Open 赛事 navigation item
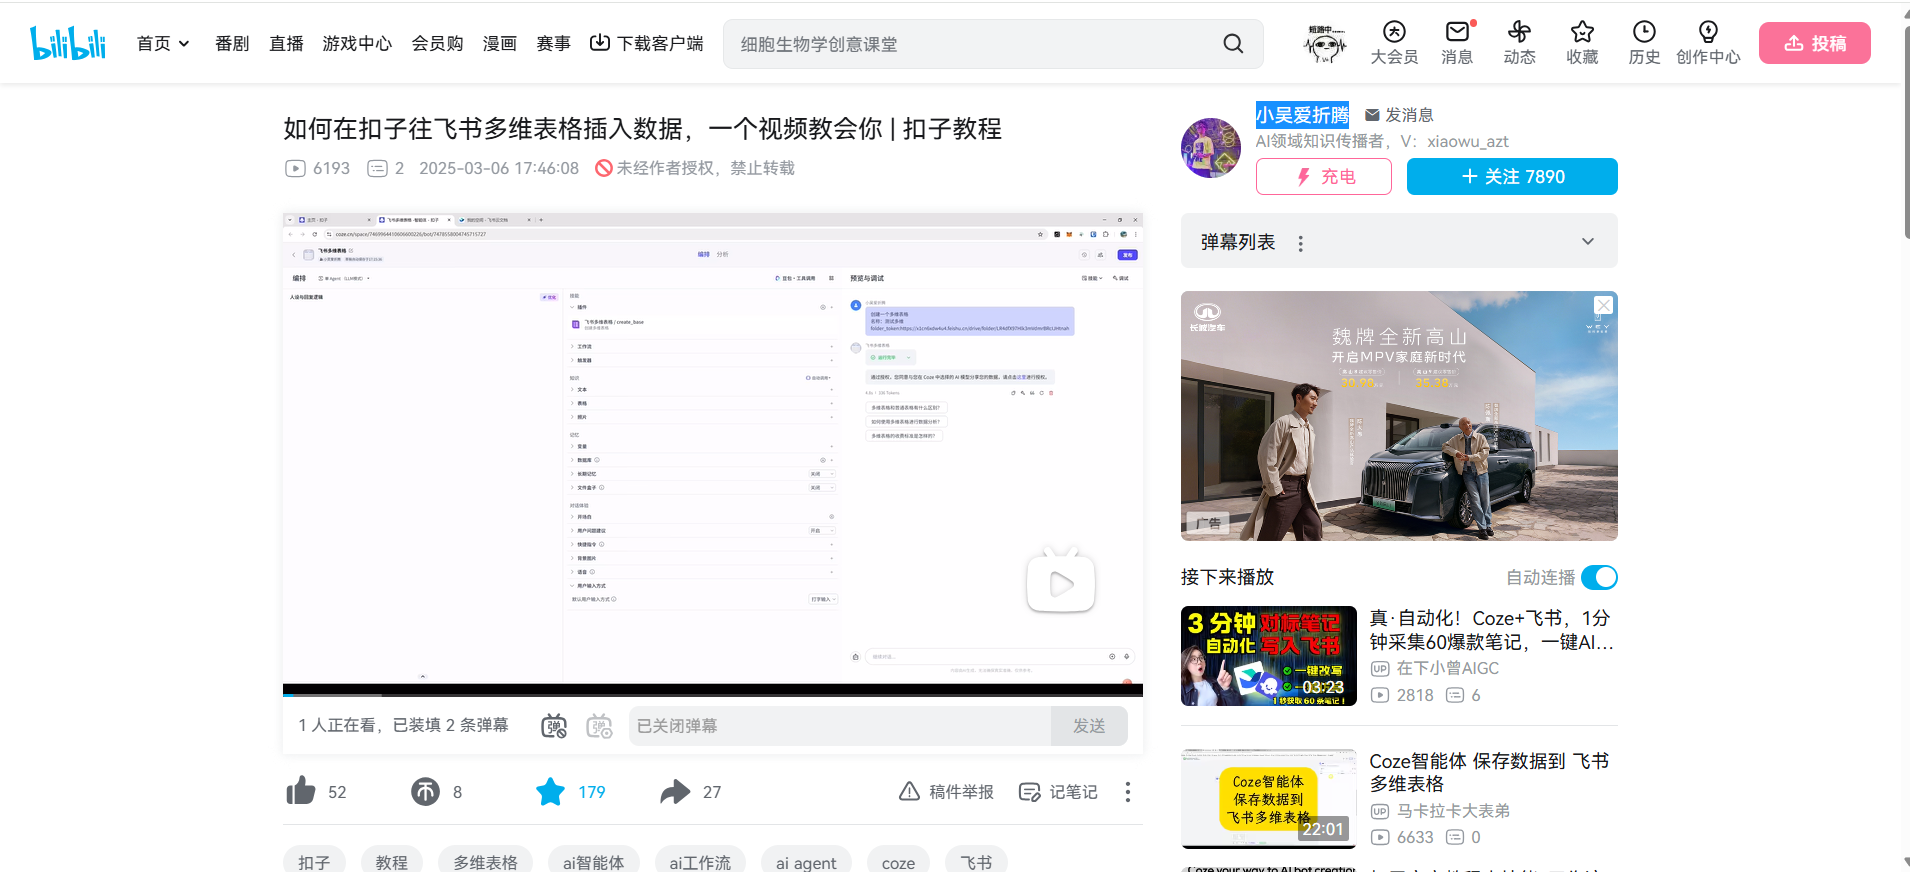The width and height of the screenshot is (1910, 872). [553, 43]
